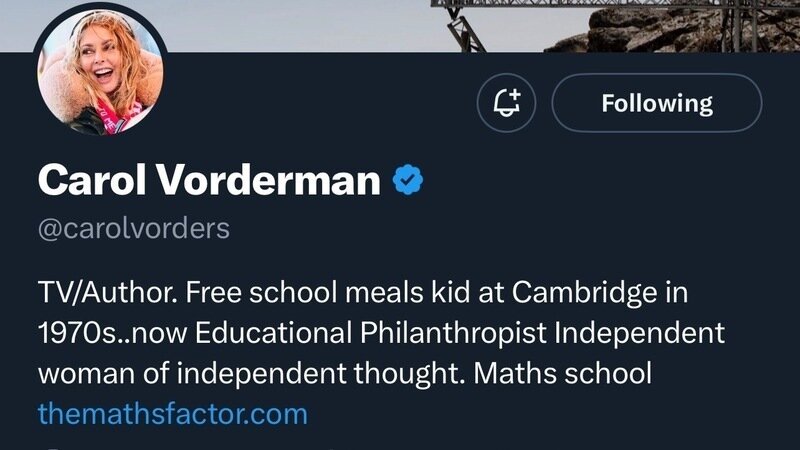
Task: Click the plus sign on the bell icon
Action: pyautogui.click(x=516, y=92)
